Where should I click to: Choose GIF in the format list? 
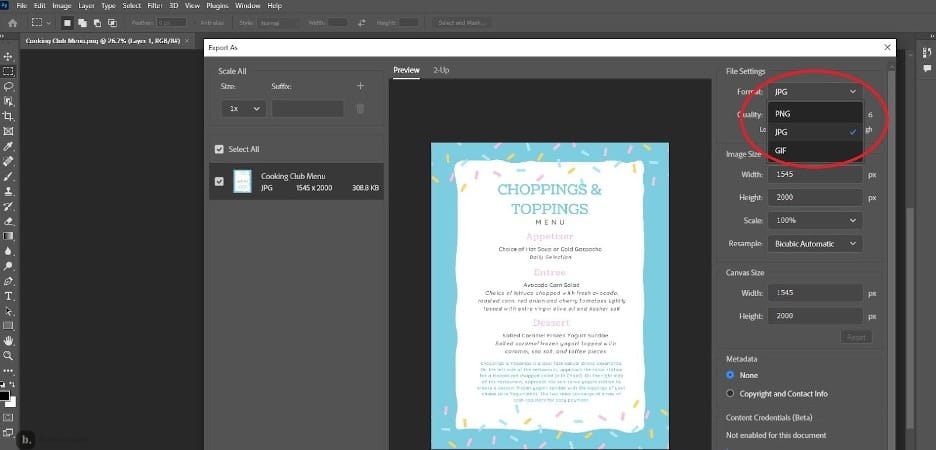click(x=780, y=150)
